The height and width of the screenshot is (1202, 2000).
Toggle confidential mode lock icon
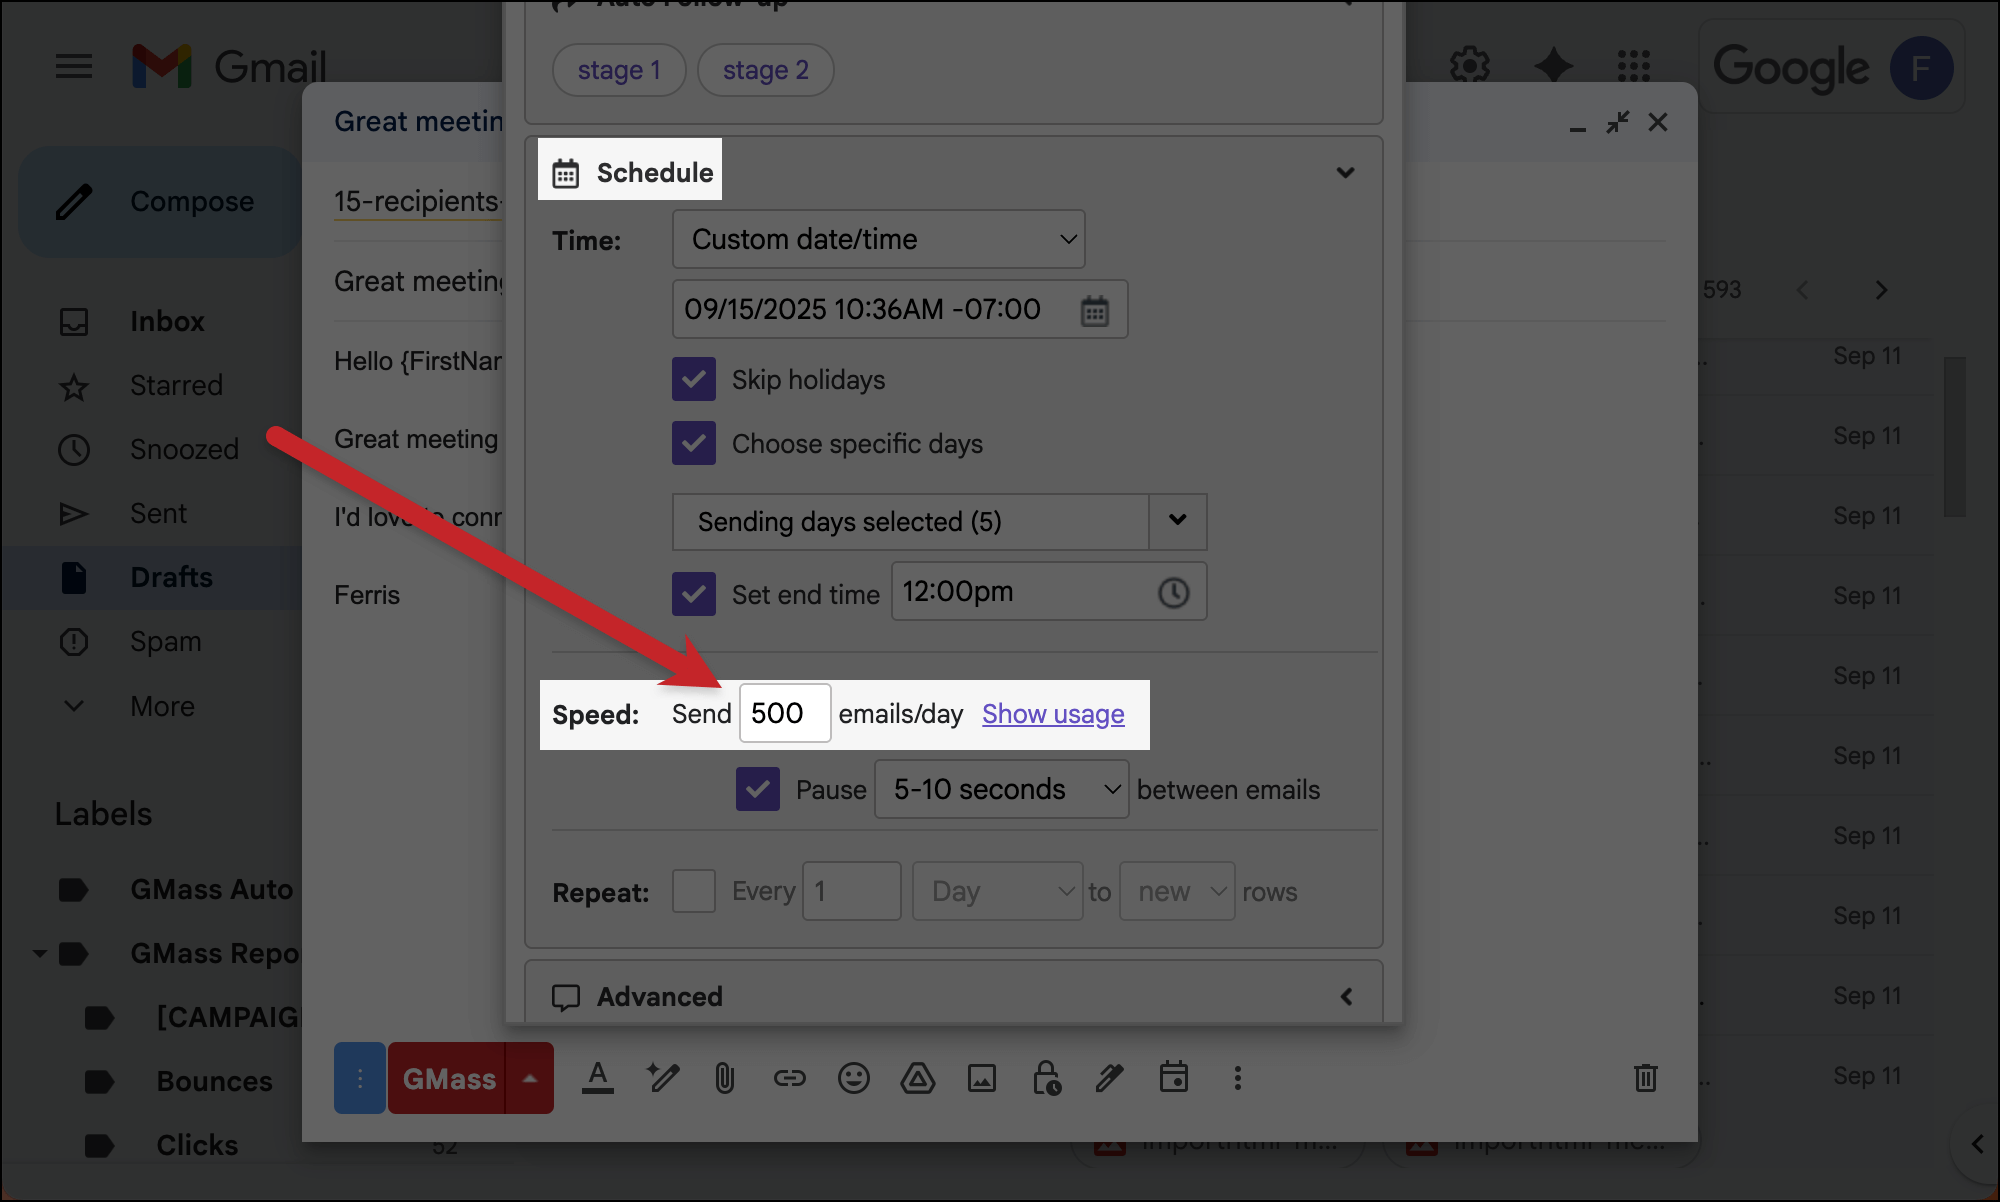(x=1046, y=1078)
